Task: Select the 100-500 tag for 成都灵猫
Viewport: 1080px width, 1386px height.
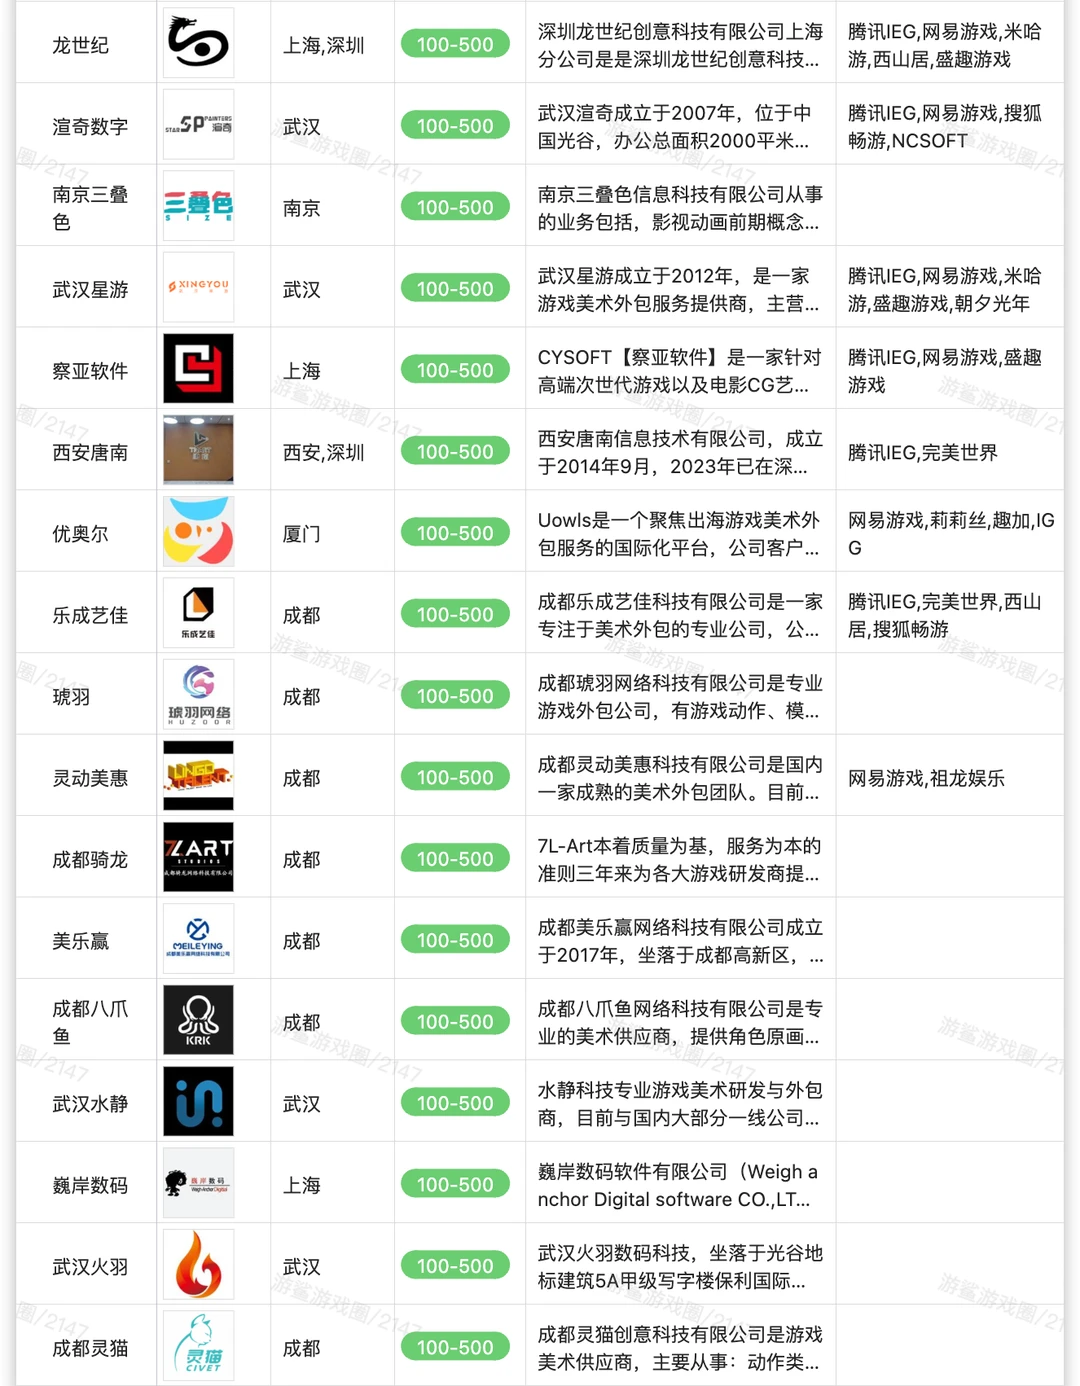Action: [x=455, y=1348]
